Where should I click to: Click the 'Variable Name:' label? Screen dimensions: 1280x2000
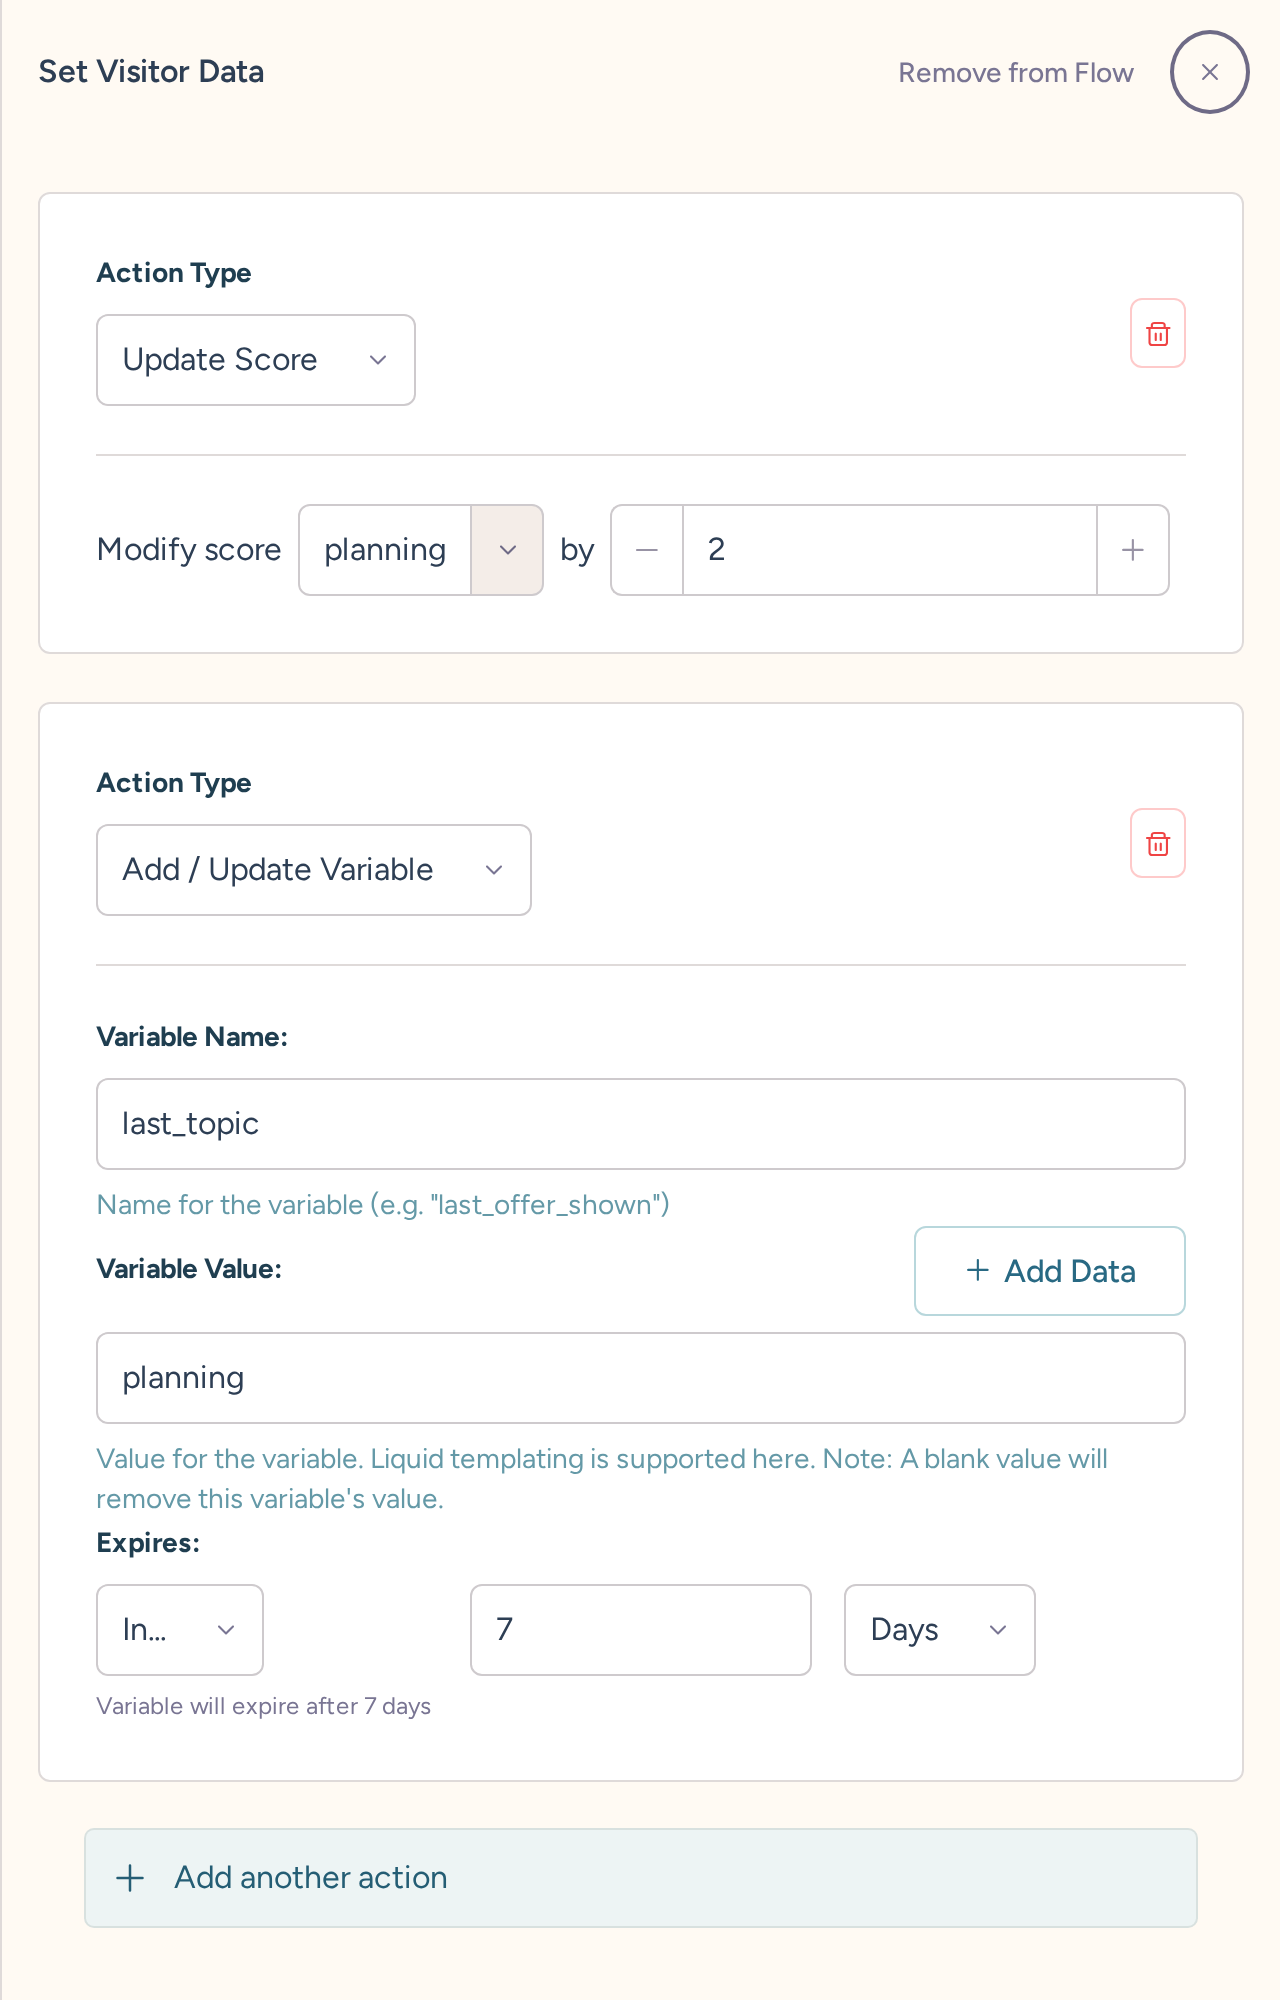pos(192,1037)
